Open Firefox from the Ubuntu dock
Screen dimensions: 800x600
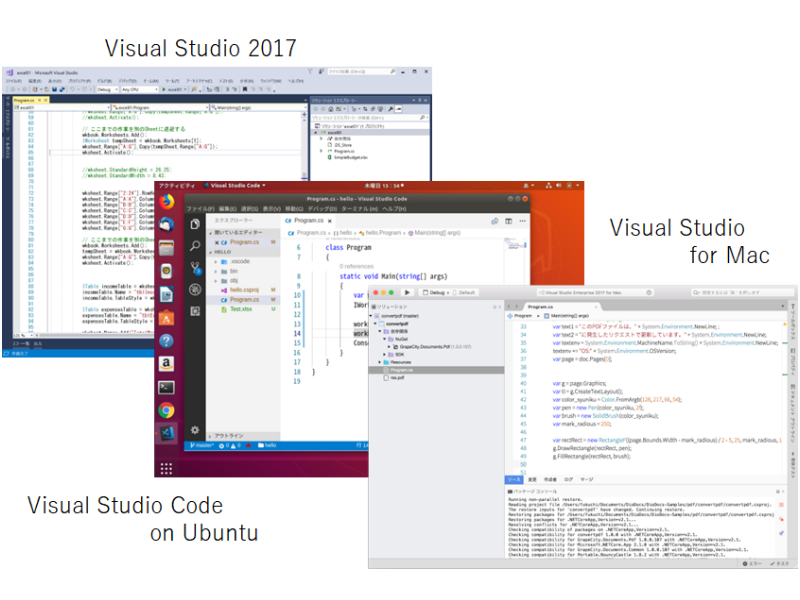(x=166, y=202)
